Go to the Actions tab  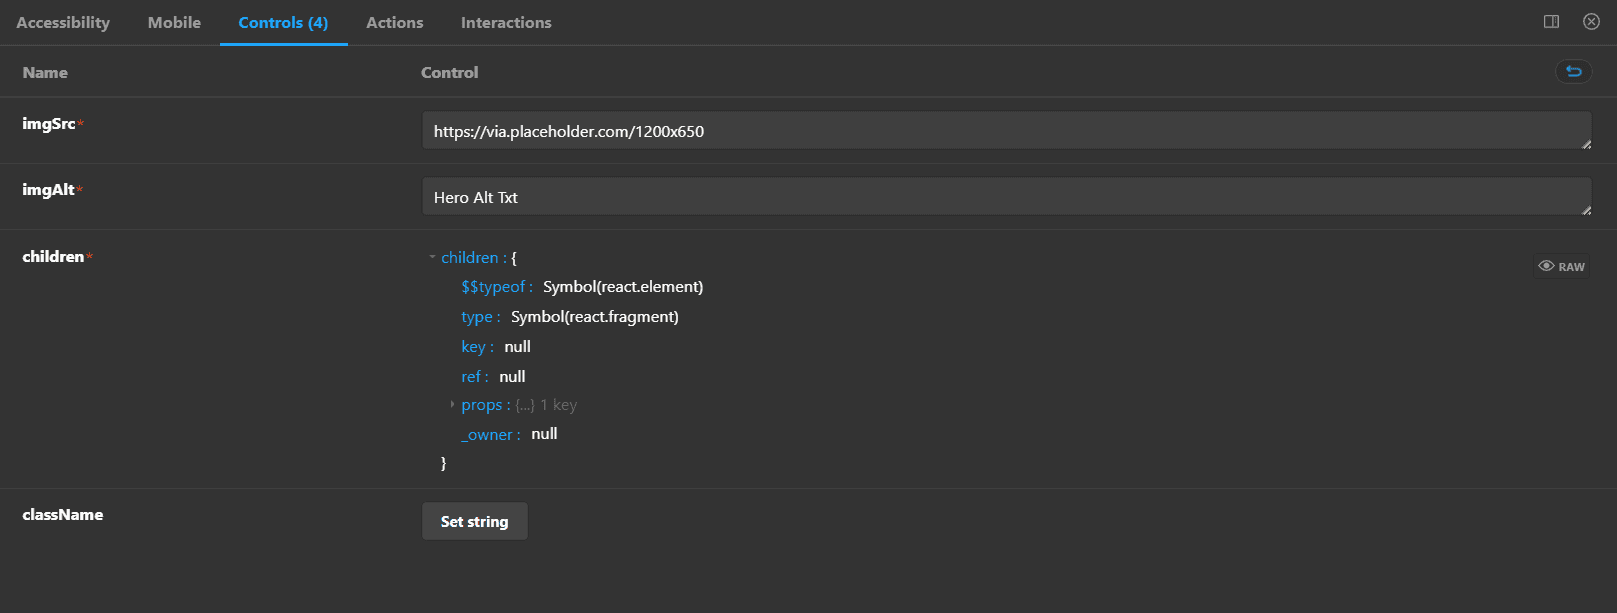point(394,22)
